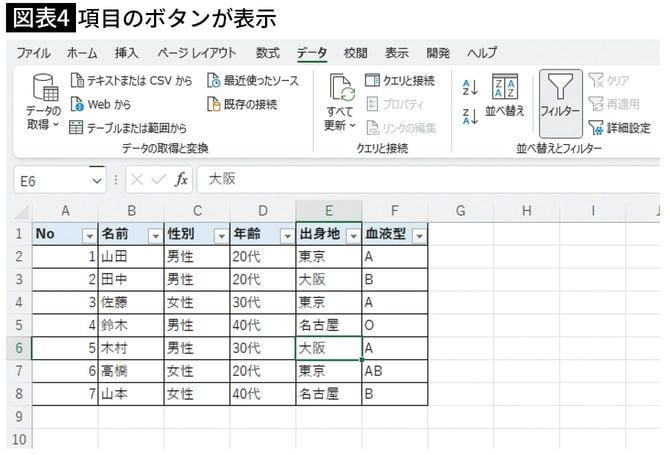Screen dimensions: 670x455
Task: Switch to the ホーム tab
Action: 82,53
